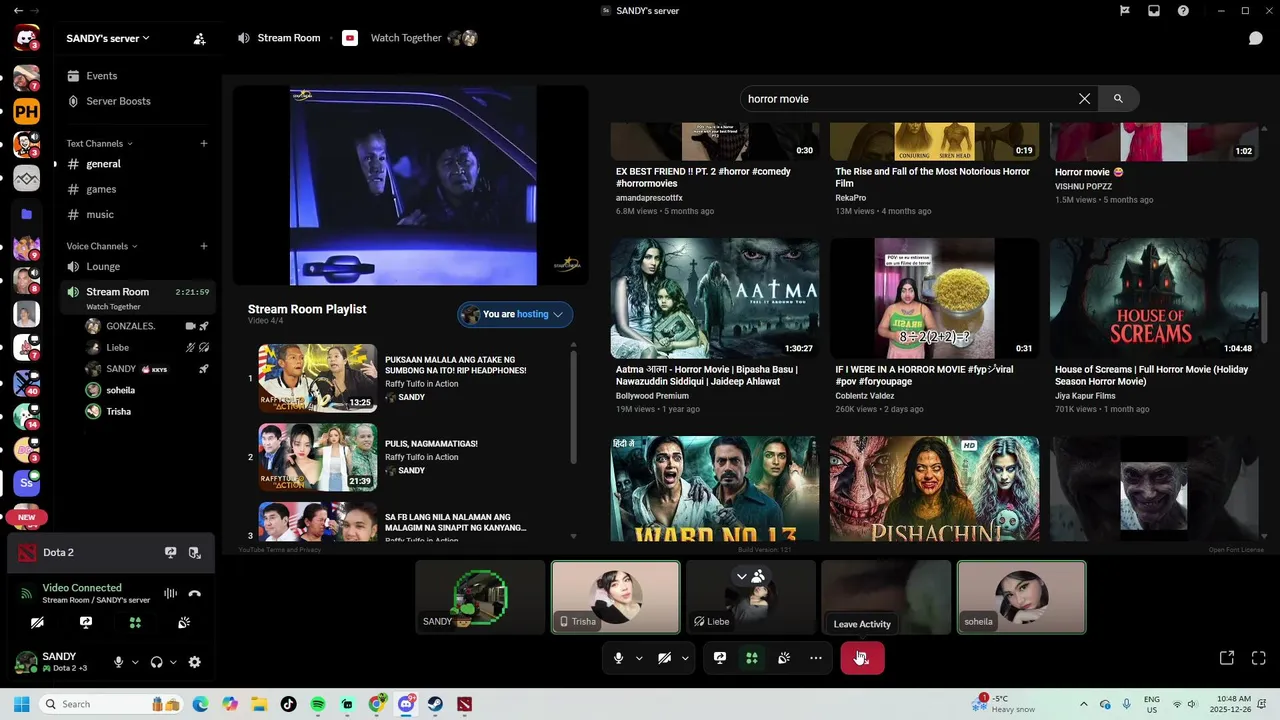Expand the SANDY's server name dropdown
This screenshot has height=720, width=1280.
pyautogui.click(x=146, y=38)
